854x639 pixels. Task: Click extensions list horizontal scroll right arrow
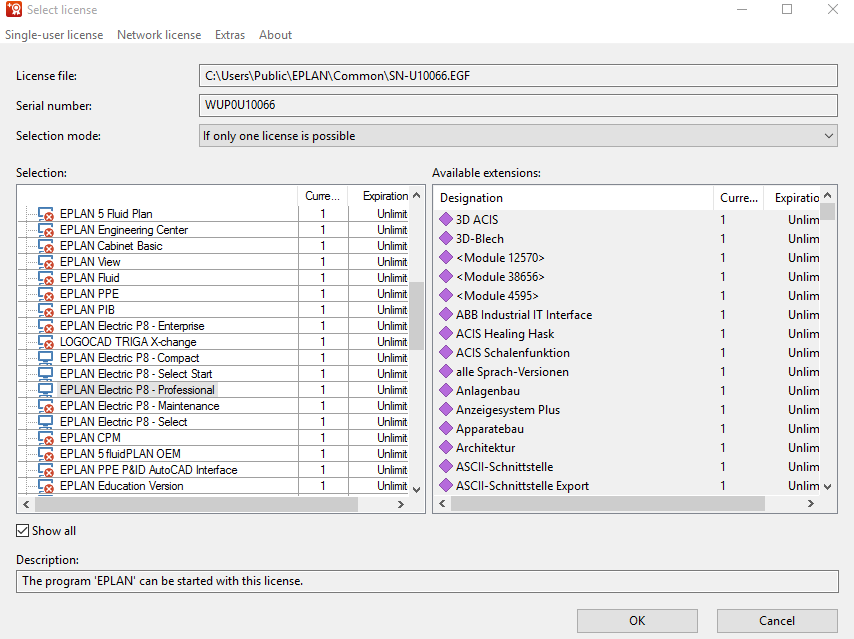810,504
